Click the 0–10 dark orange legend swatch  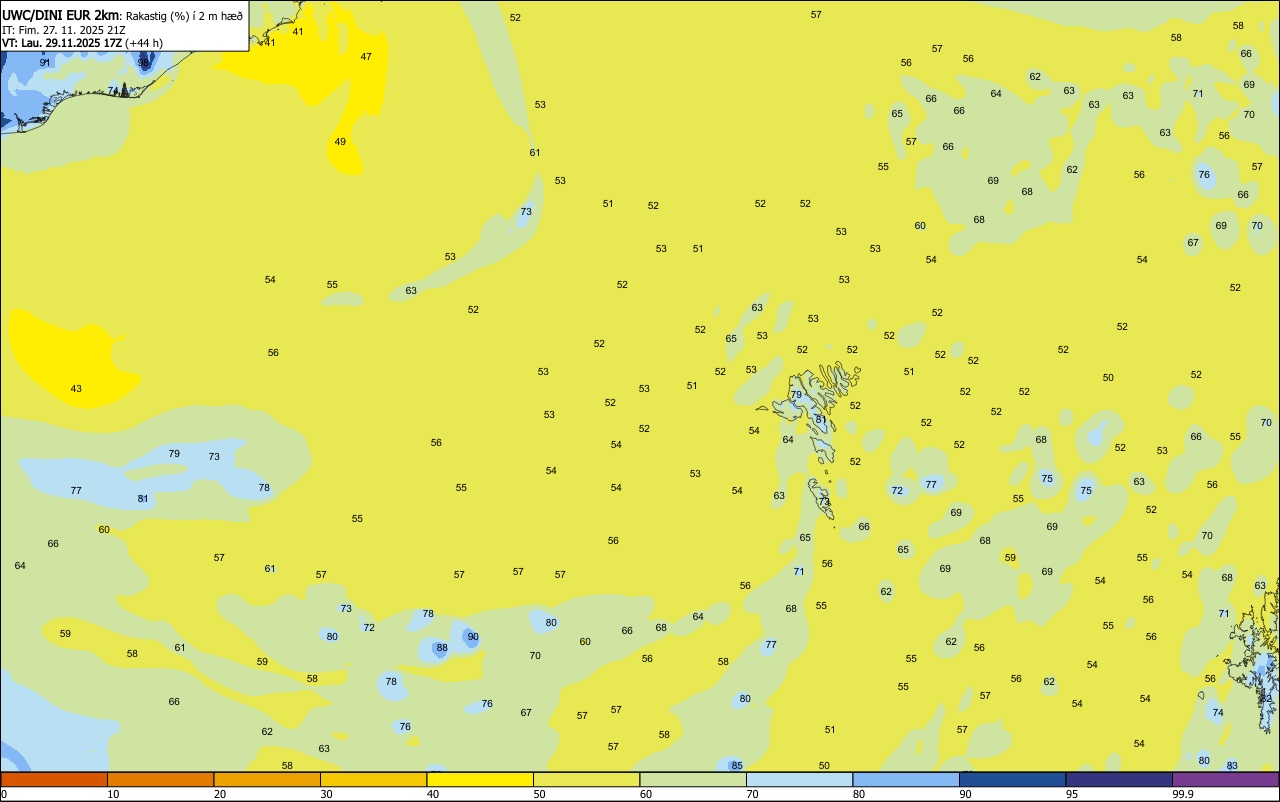pos(54,779)
